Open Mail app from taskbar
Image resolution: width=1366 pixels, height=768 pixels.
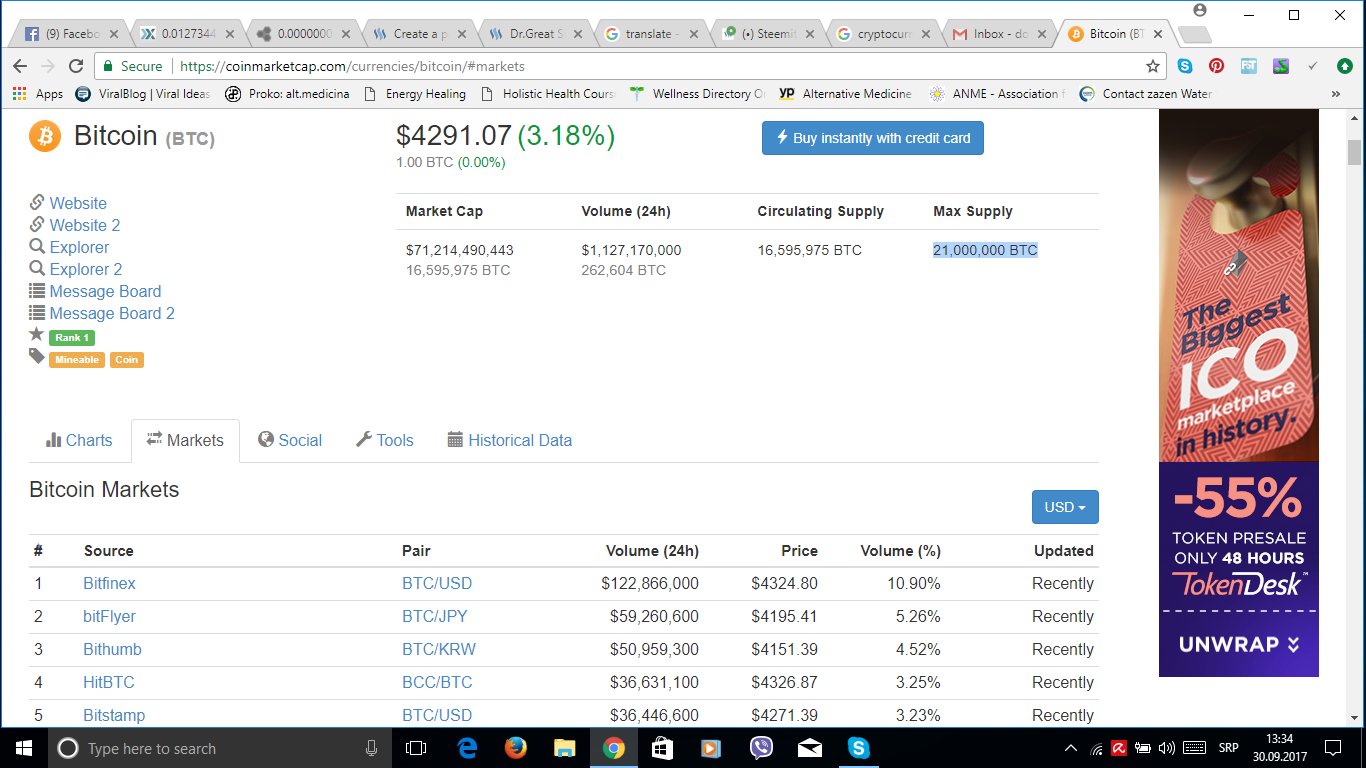(x=810, y=748)
